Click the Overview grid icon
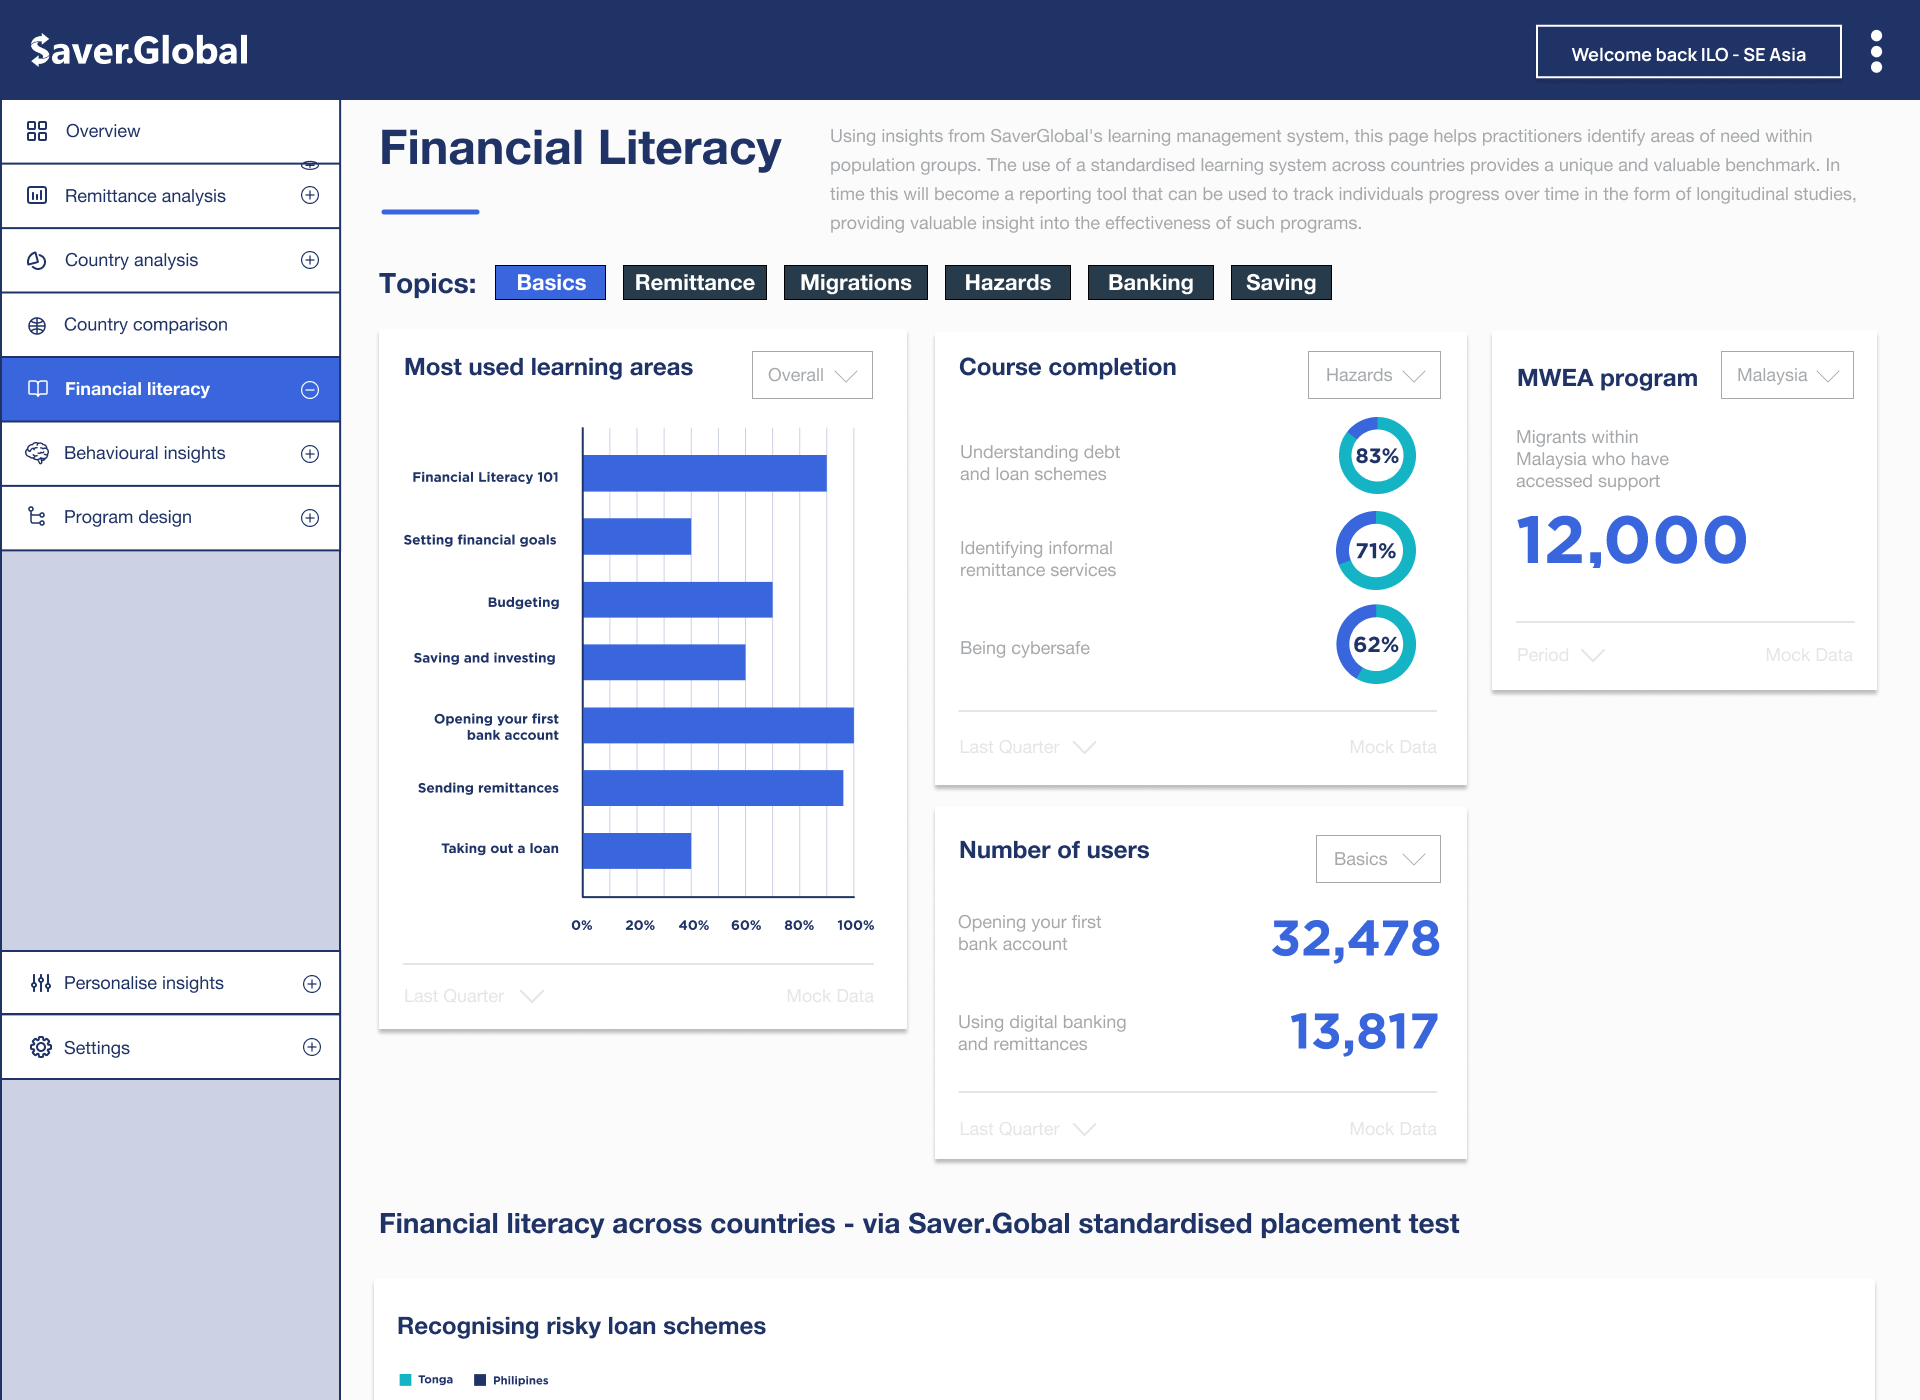The width and height of the screenshot is (1920, 1400). (x=37, y=131)
